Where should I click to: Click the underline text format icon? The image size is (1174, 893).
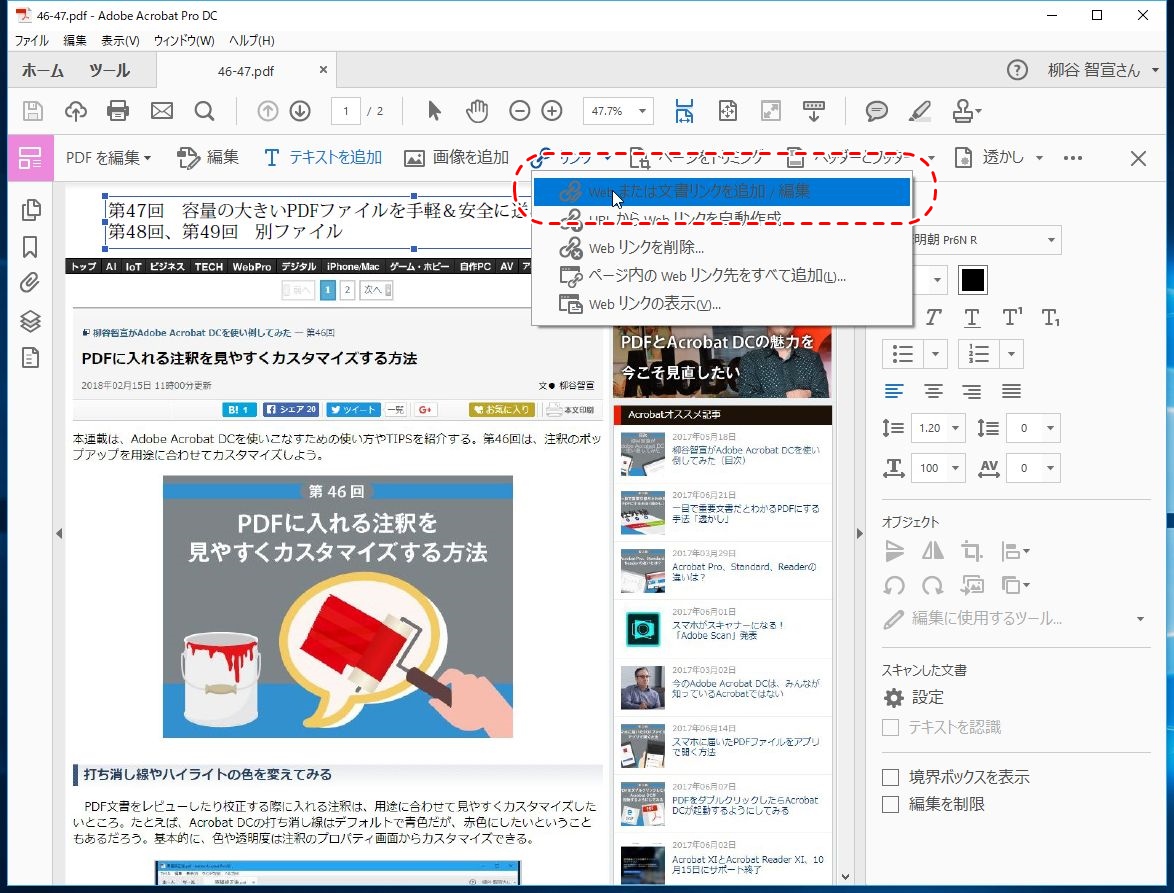[972, 317]
